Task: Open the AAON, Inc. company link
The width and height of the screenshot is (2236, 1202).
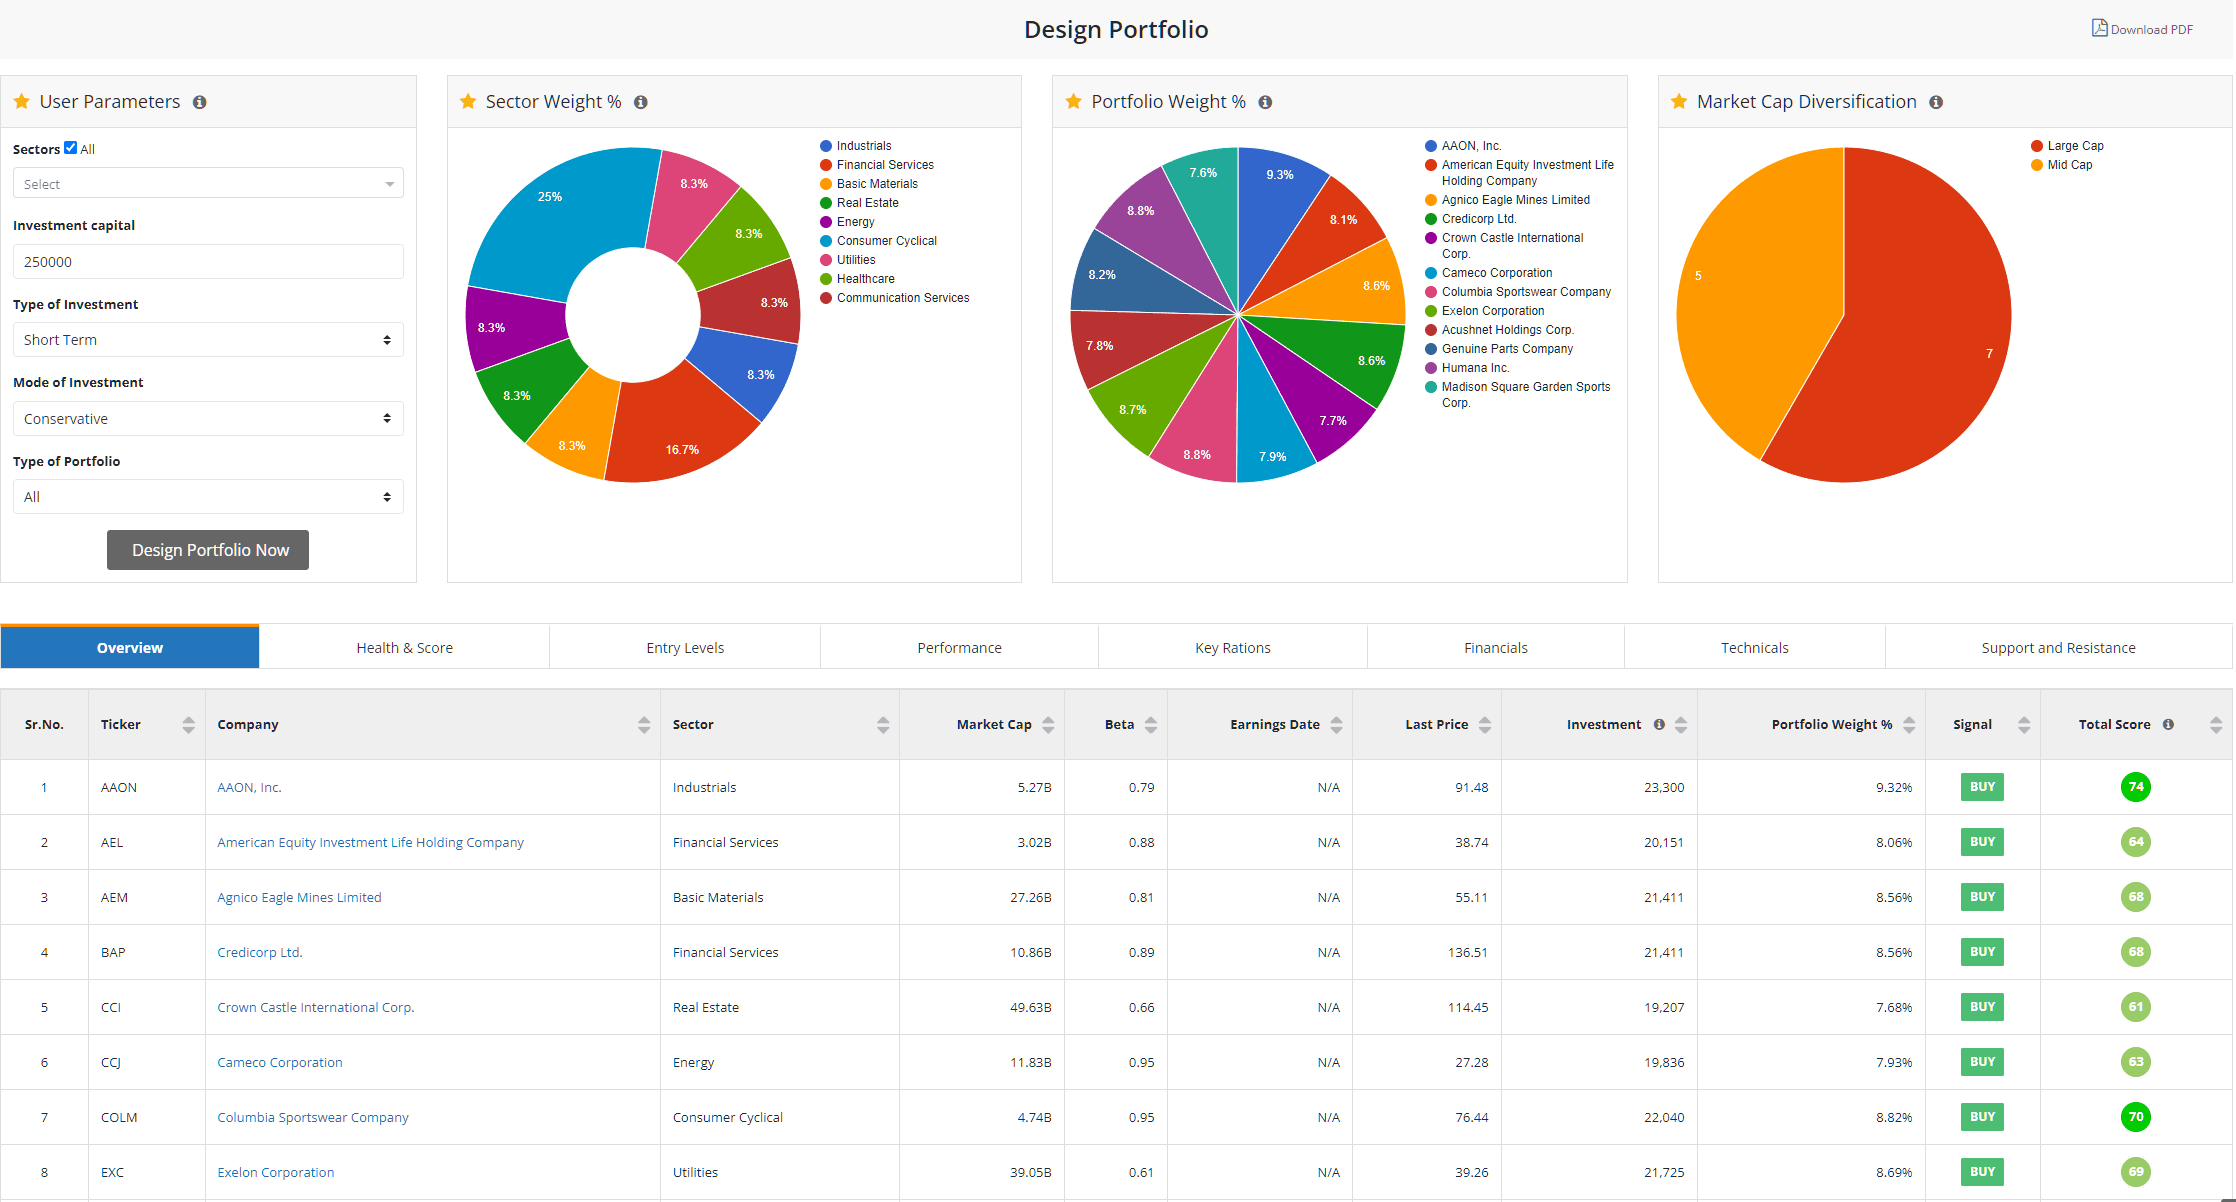Action: pyautogui.click(x=249, y=787)
